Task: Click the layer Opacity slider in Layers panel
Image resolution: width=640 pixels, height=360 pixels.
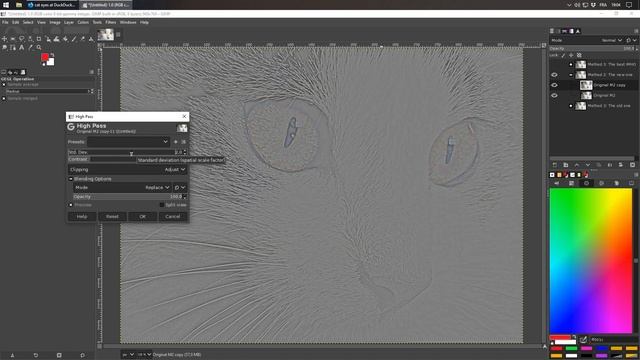Action: [592, 49]
